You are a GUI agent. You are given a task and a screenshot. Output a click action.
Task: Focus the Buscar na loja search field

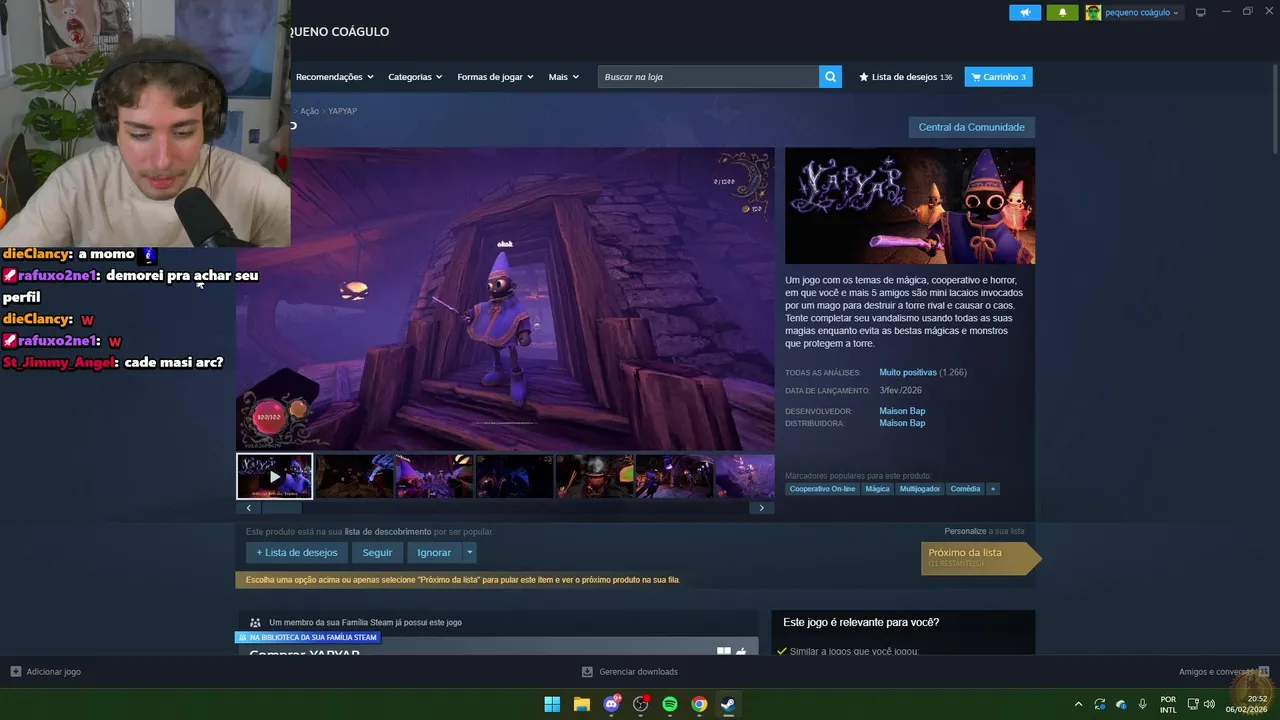click(x=708, y=77)
